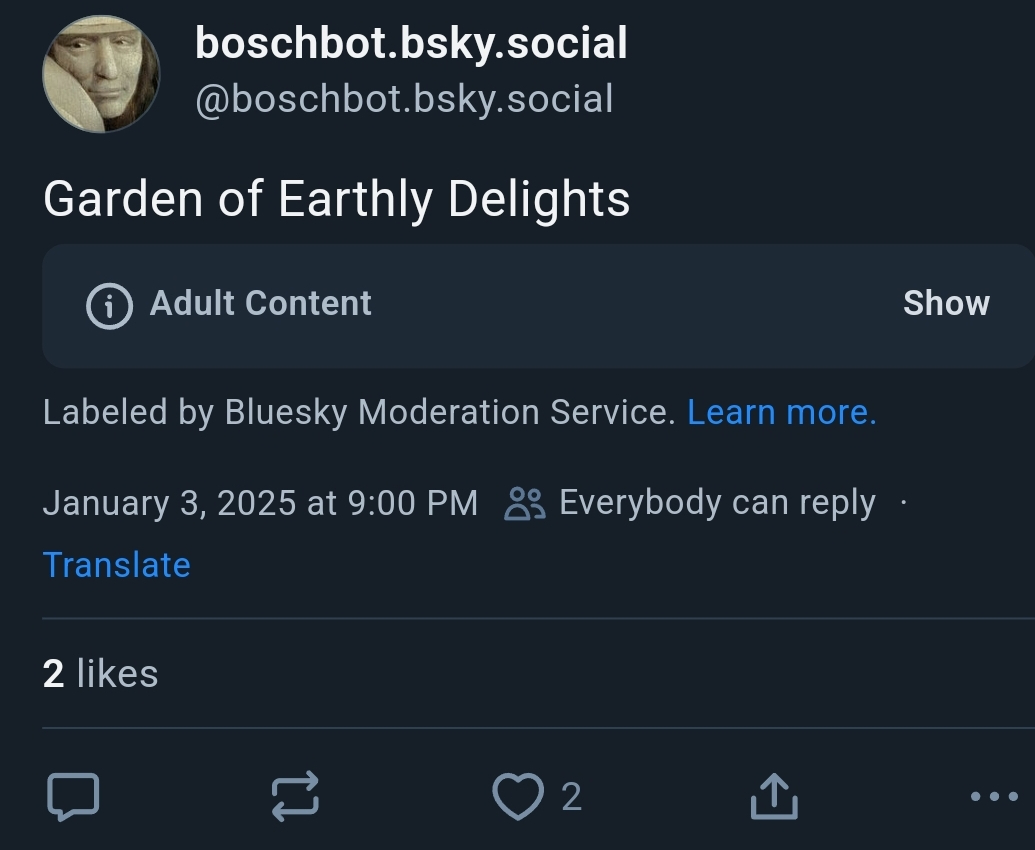This screenshot has width=1035, height=850.
Task: View the list of 2 likes
Action: point(100,674)
